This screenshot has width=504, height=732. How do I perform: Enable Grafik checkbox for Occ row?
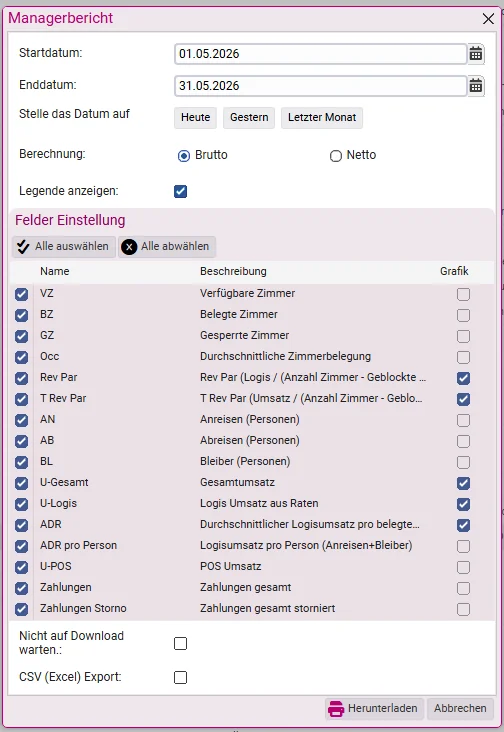463,357
